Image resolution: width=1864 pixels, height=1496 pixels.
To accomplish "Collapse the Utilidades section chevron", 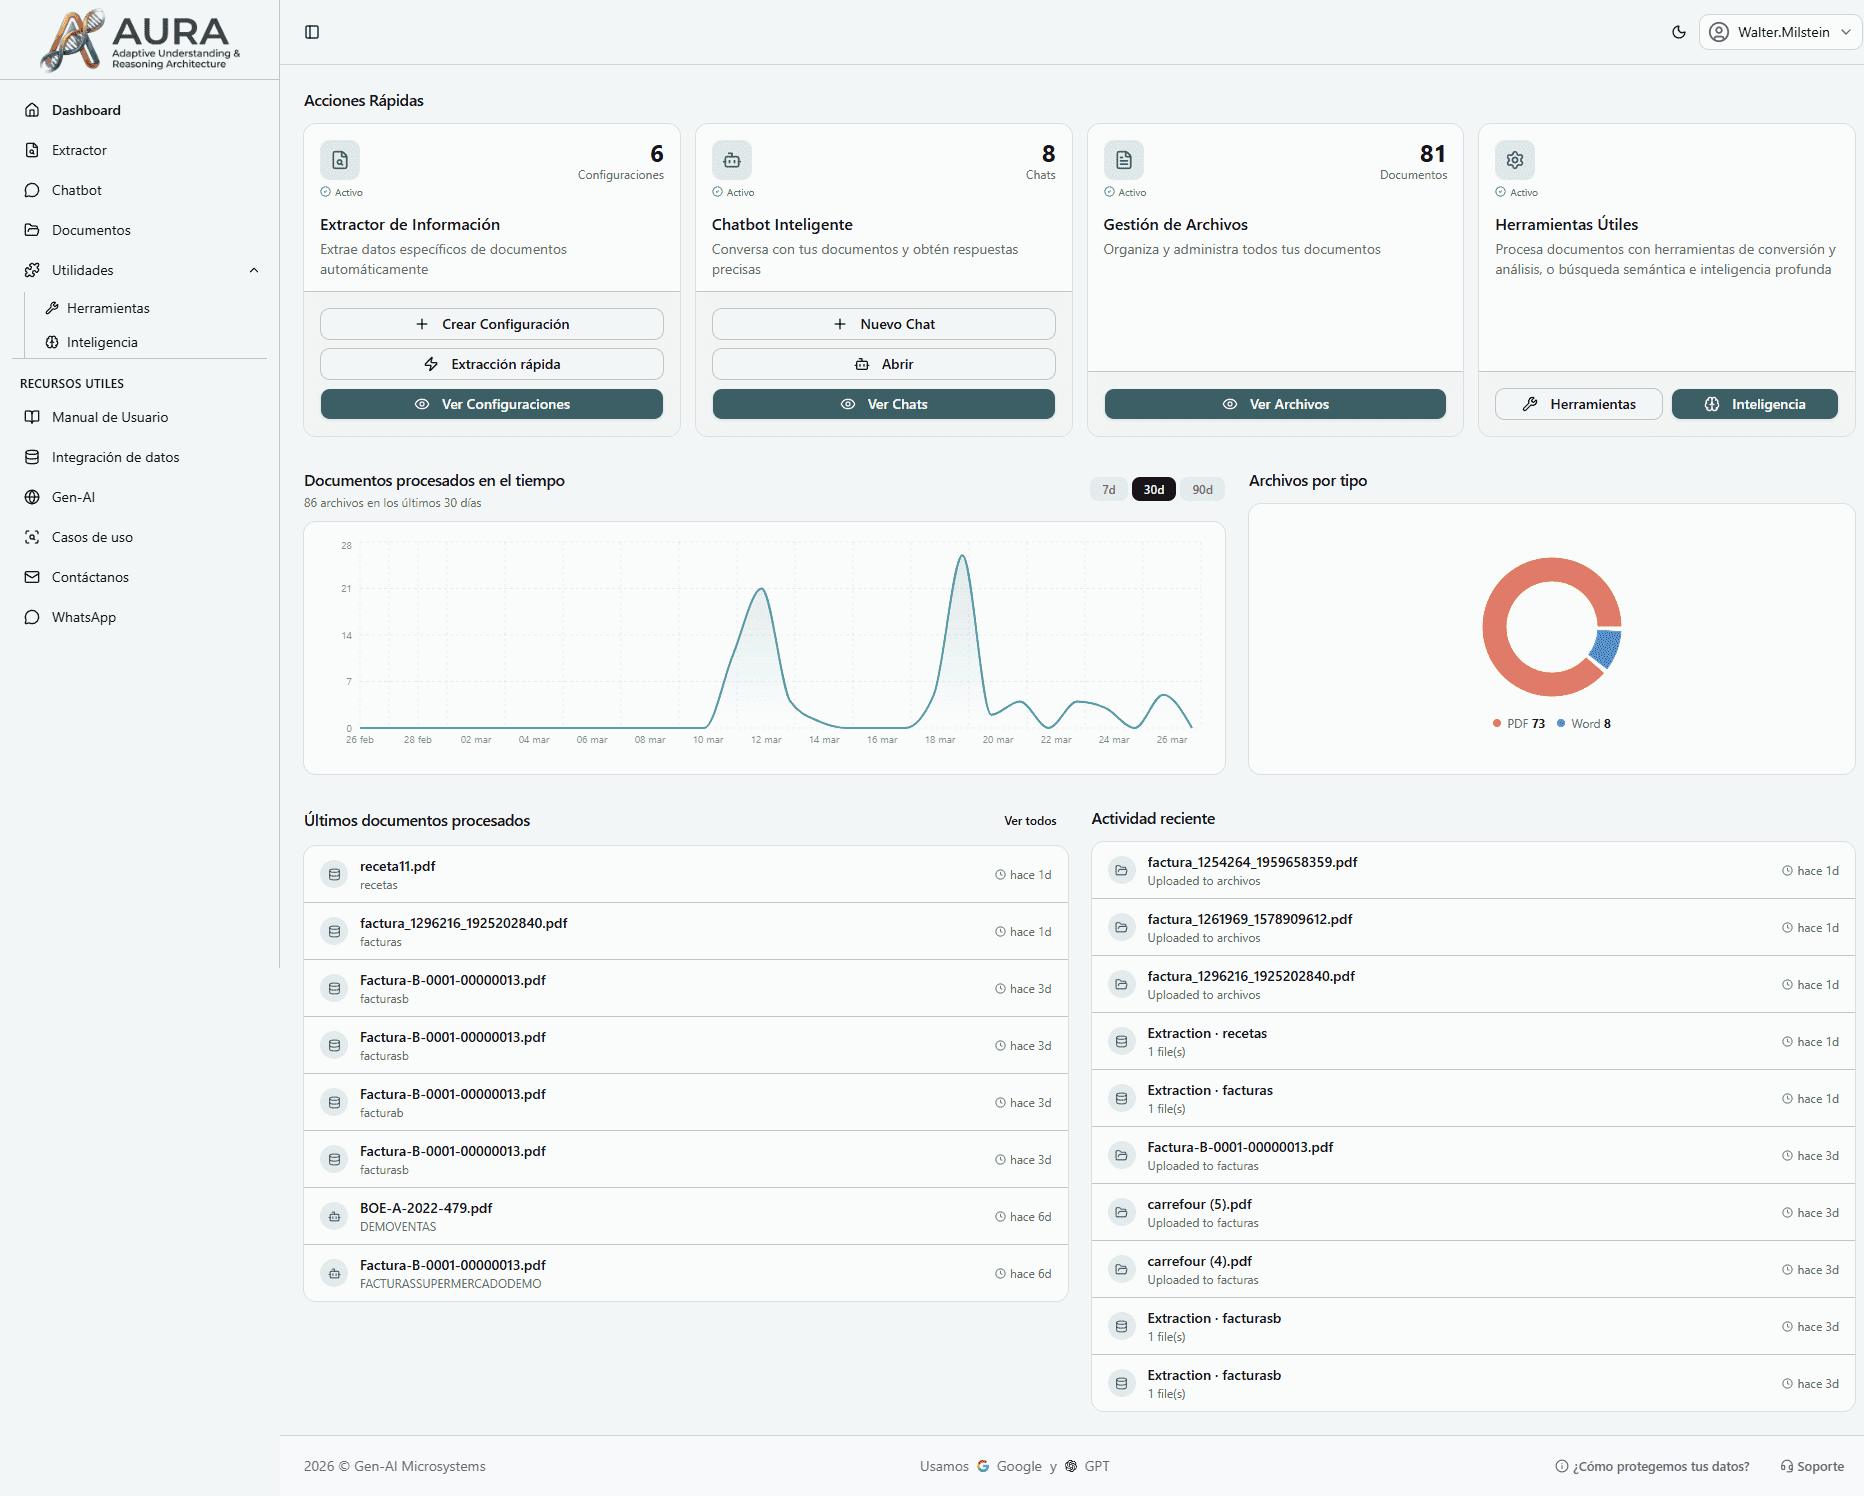I will click(x=253, y=270).
